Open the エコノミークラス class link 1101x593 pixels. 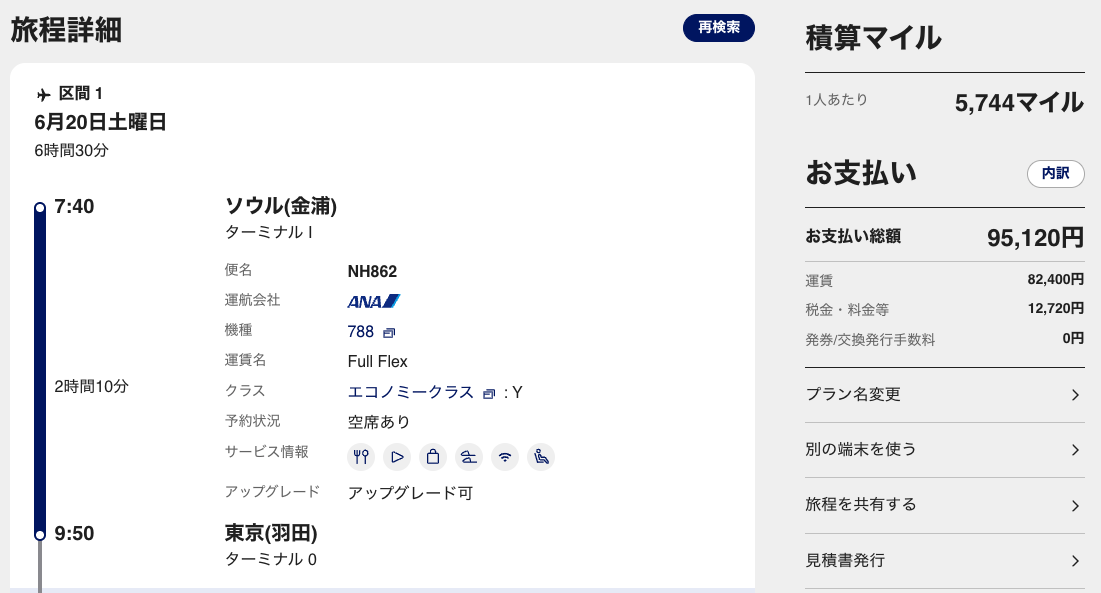pyautogui.click(x=410, y=392)
